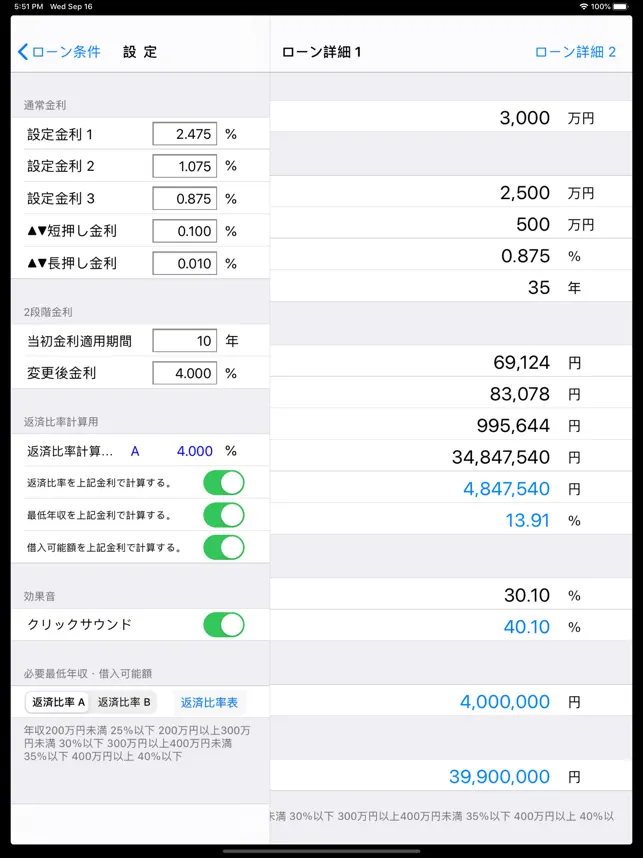Tap the blue 13.91 % value
This screenshot has width=643, height=858.
click(527, 521)
